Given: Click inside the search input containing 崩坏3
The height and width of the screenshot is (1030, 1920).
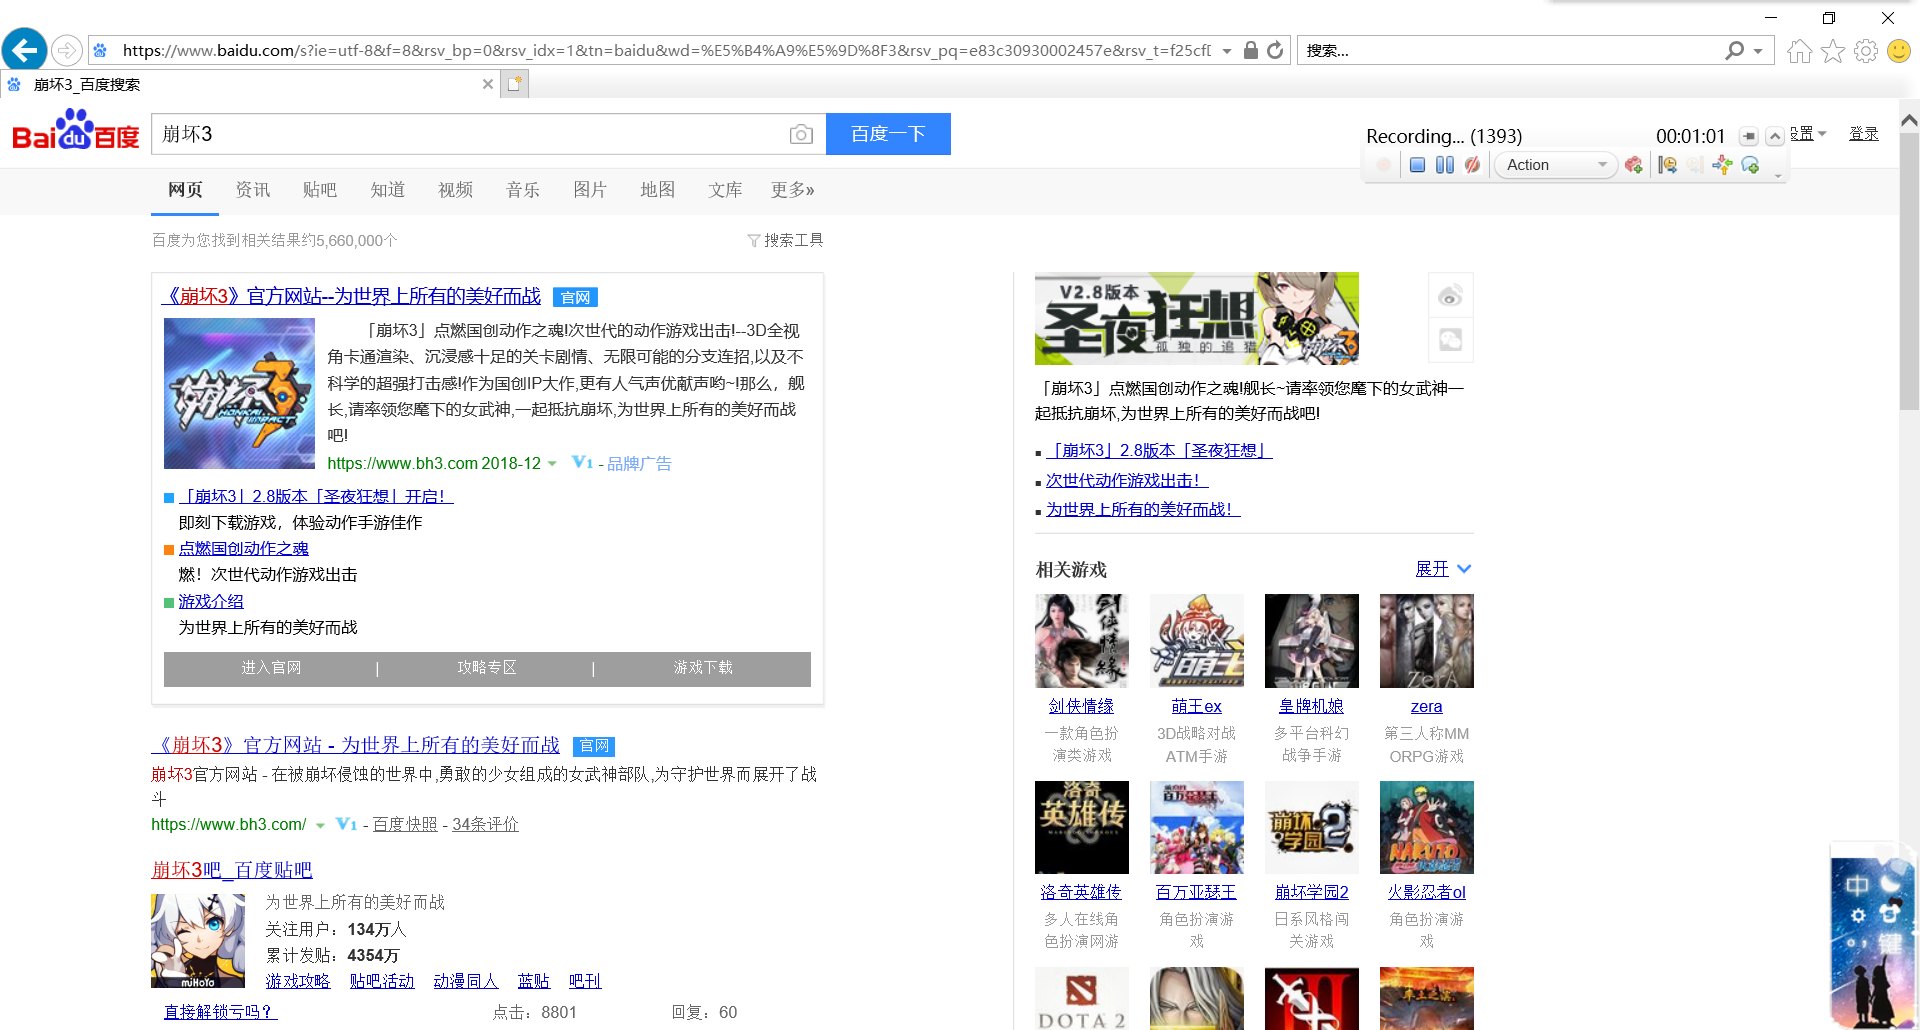Looking at the screenshot, I should [x=450, y=133].
